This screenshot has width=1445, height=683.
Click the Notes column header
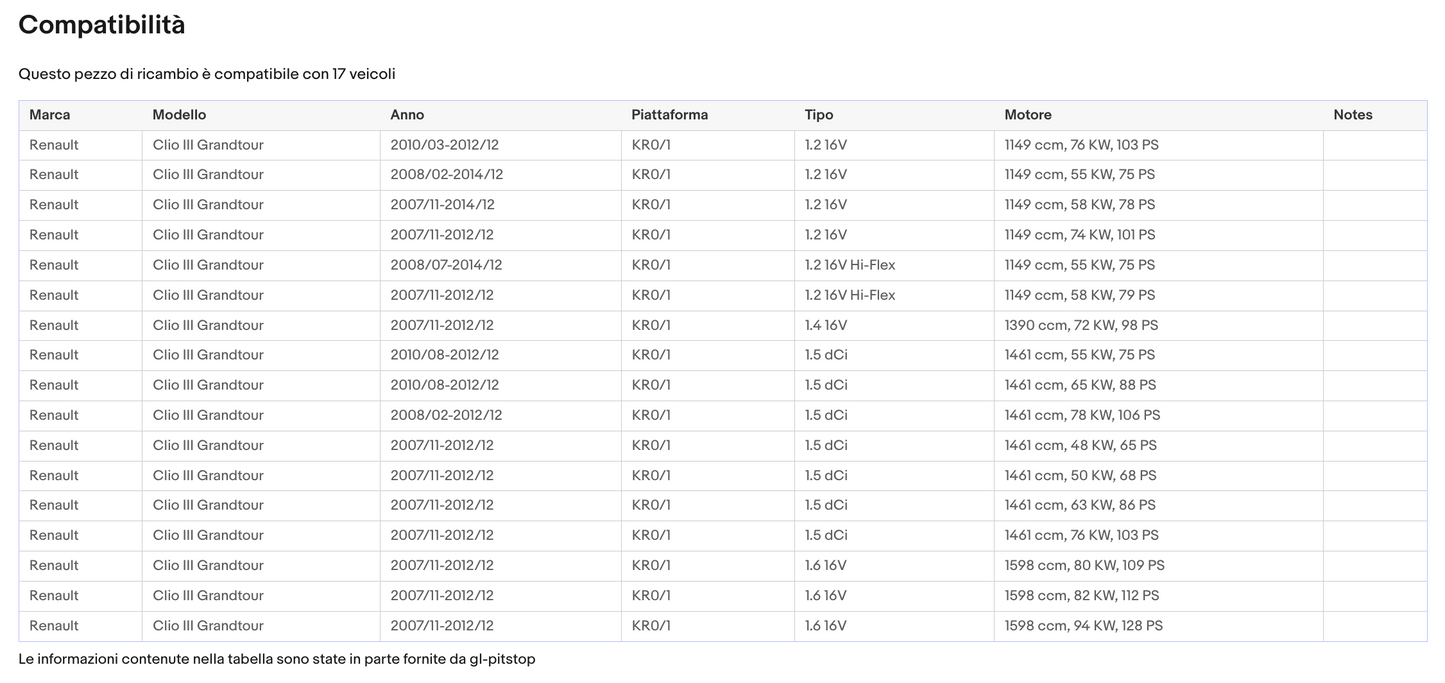click(x=1352, y=115)
